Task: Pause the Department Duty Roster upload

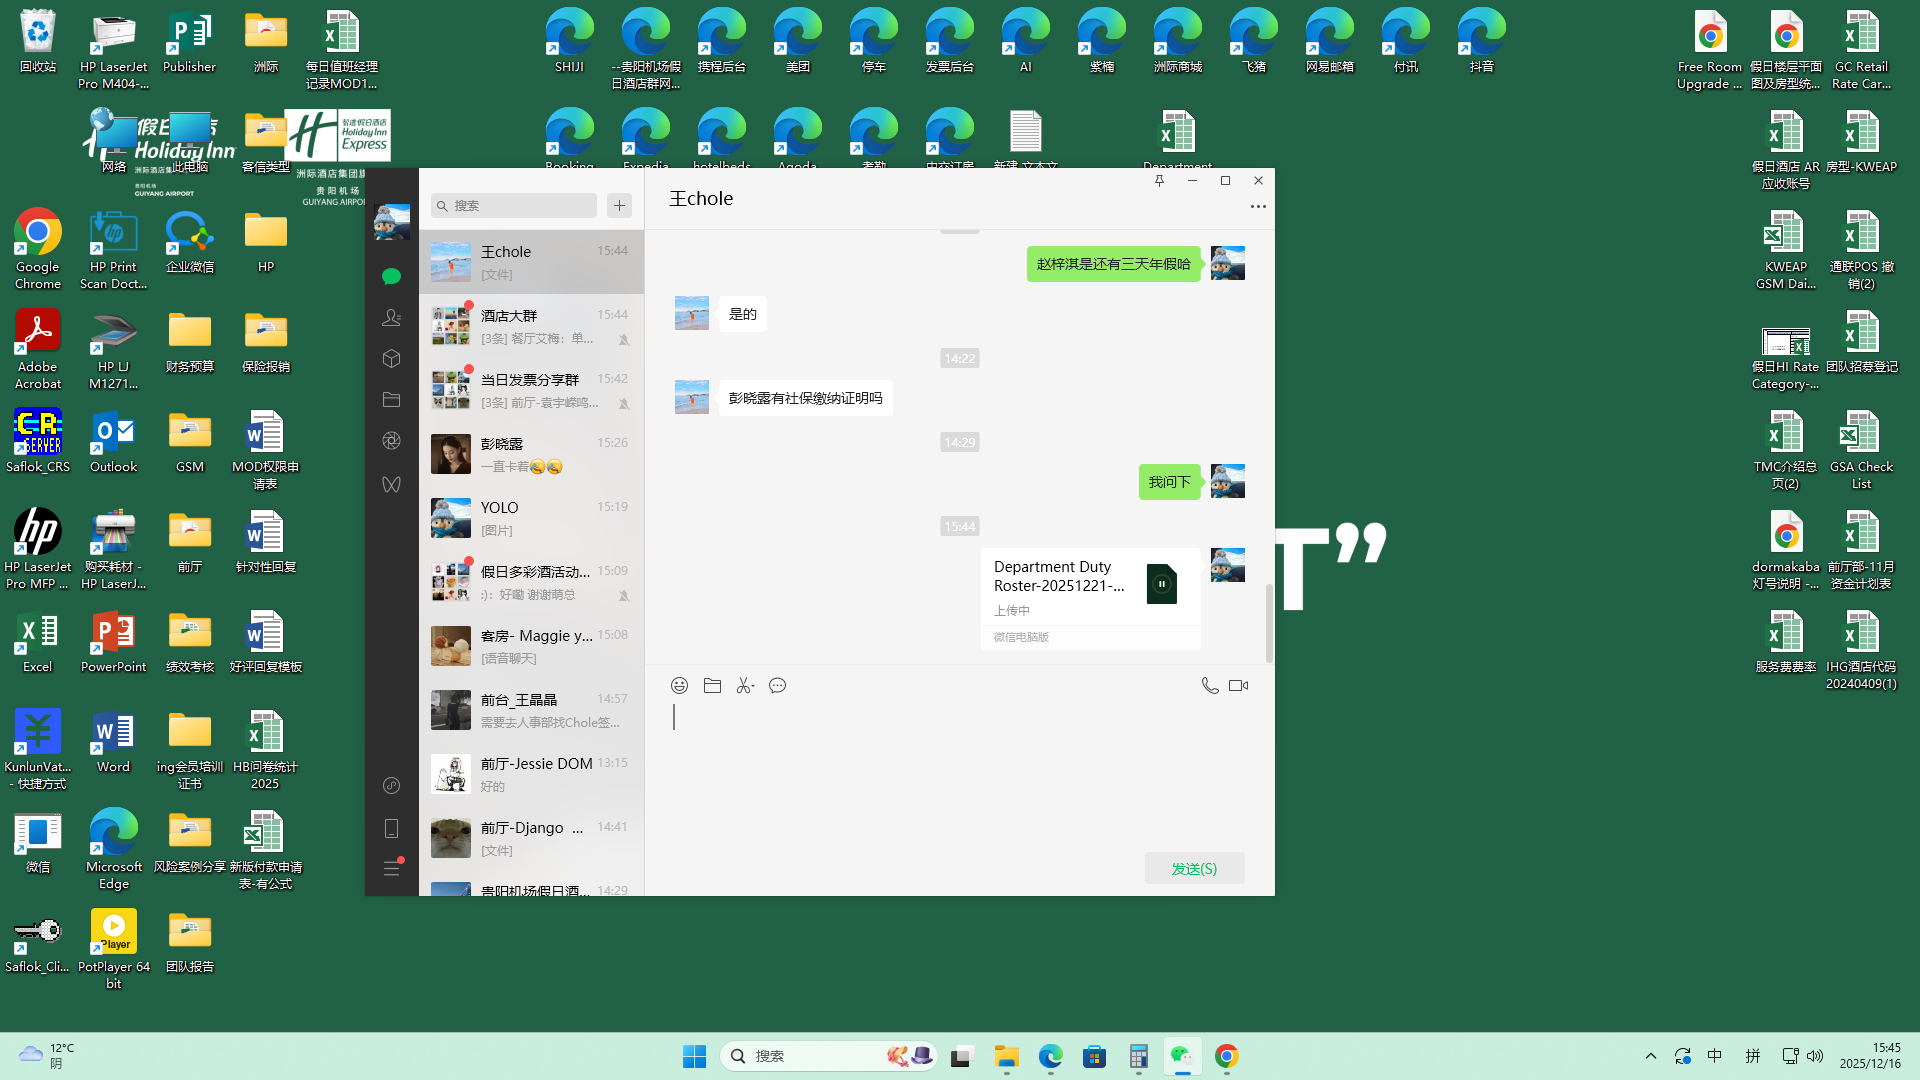Action: point(1161,584)
